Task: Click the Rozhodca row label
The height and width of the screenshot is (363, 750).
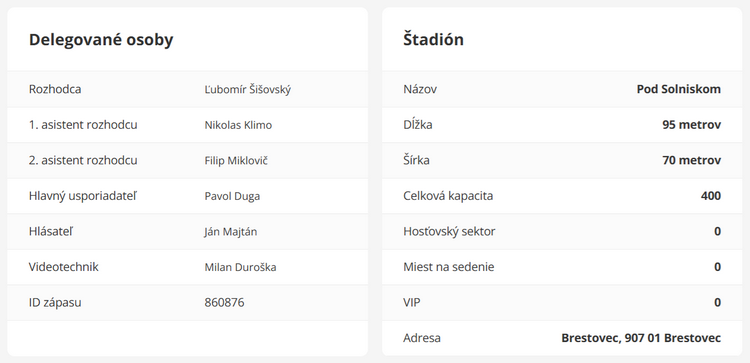Action: point(55,89)
